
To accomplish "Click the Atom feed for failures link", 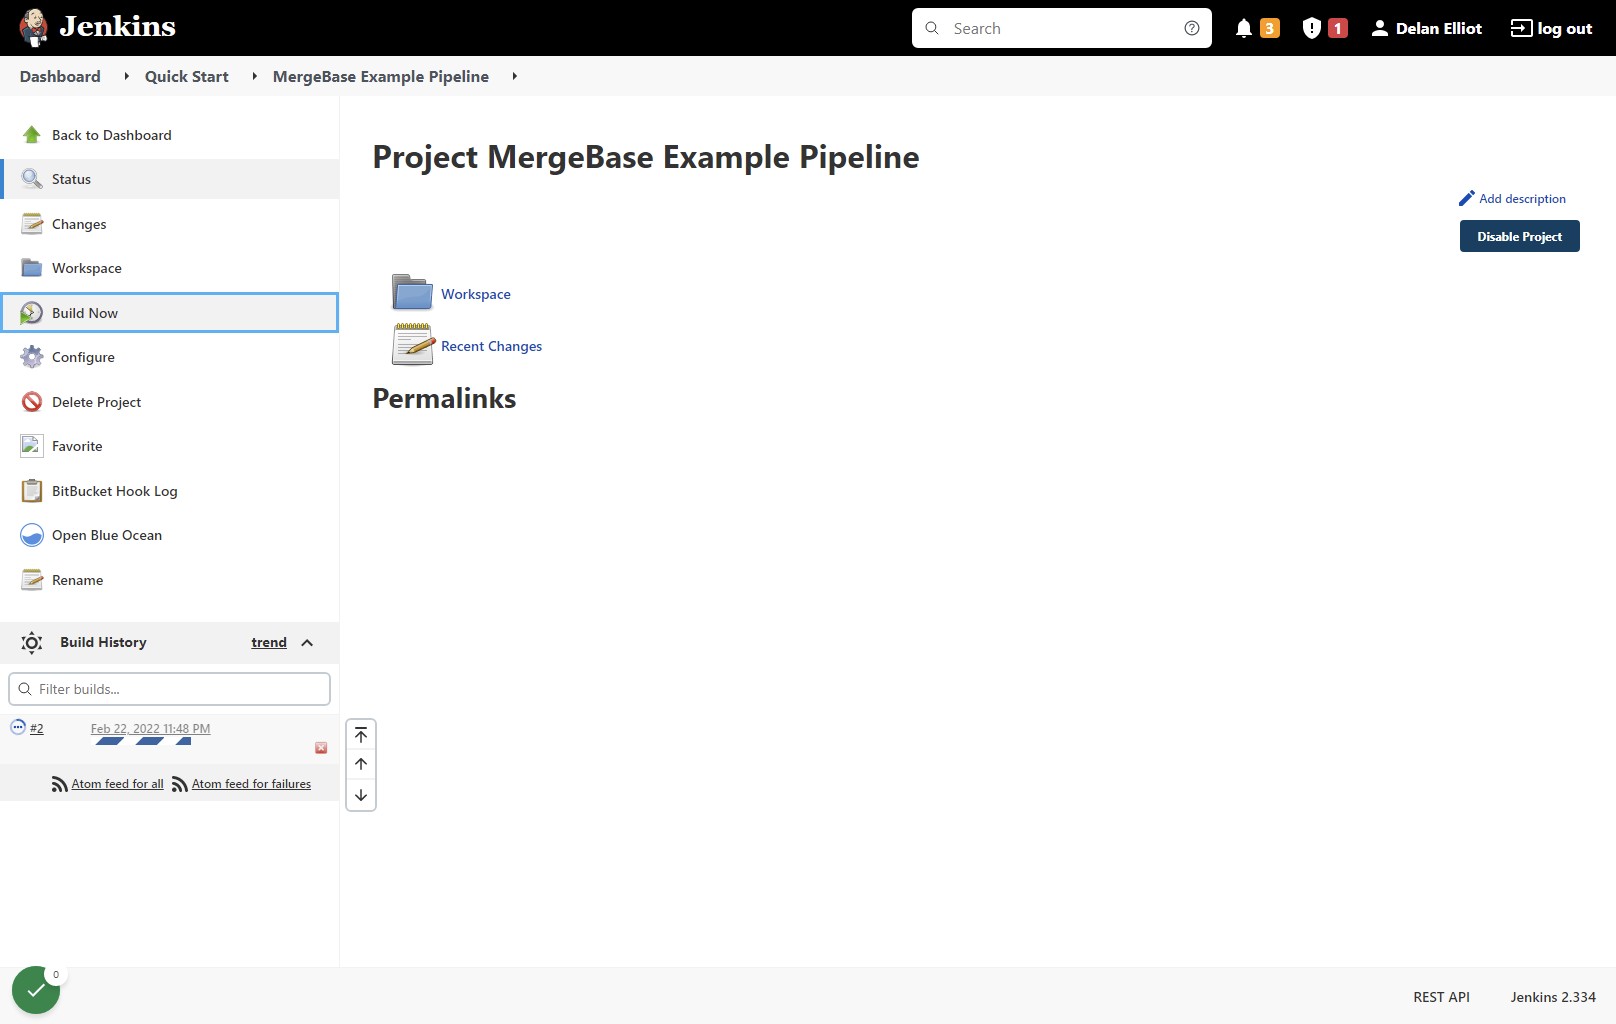I will point(251,784).
